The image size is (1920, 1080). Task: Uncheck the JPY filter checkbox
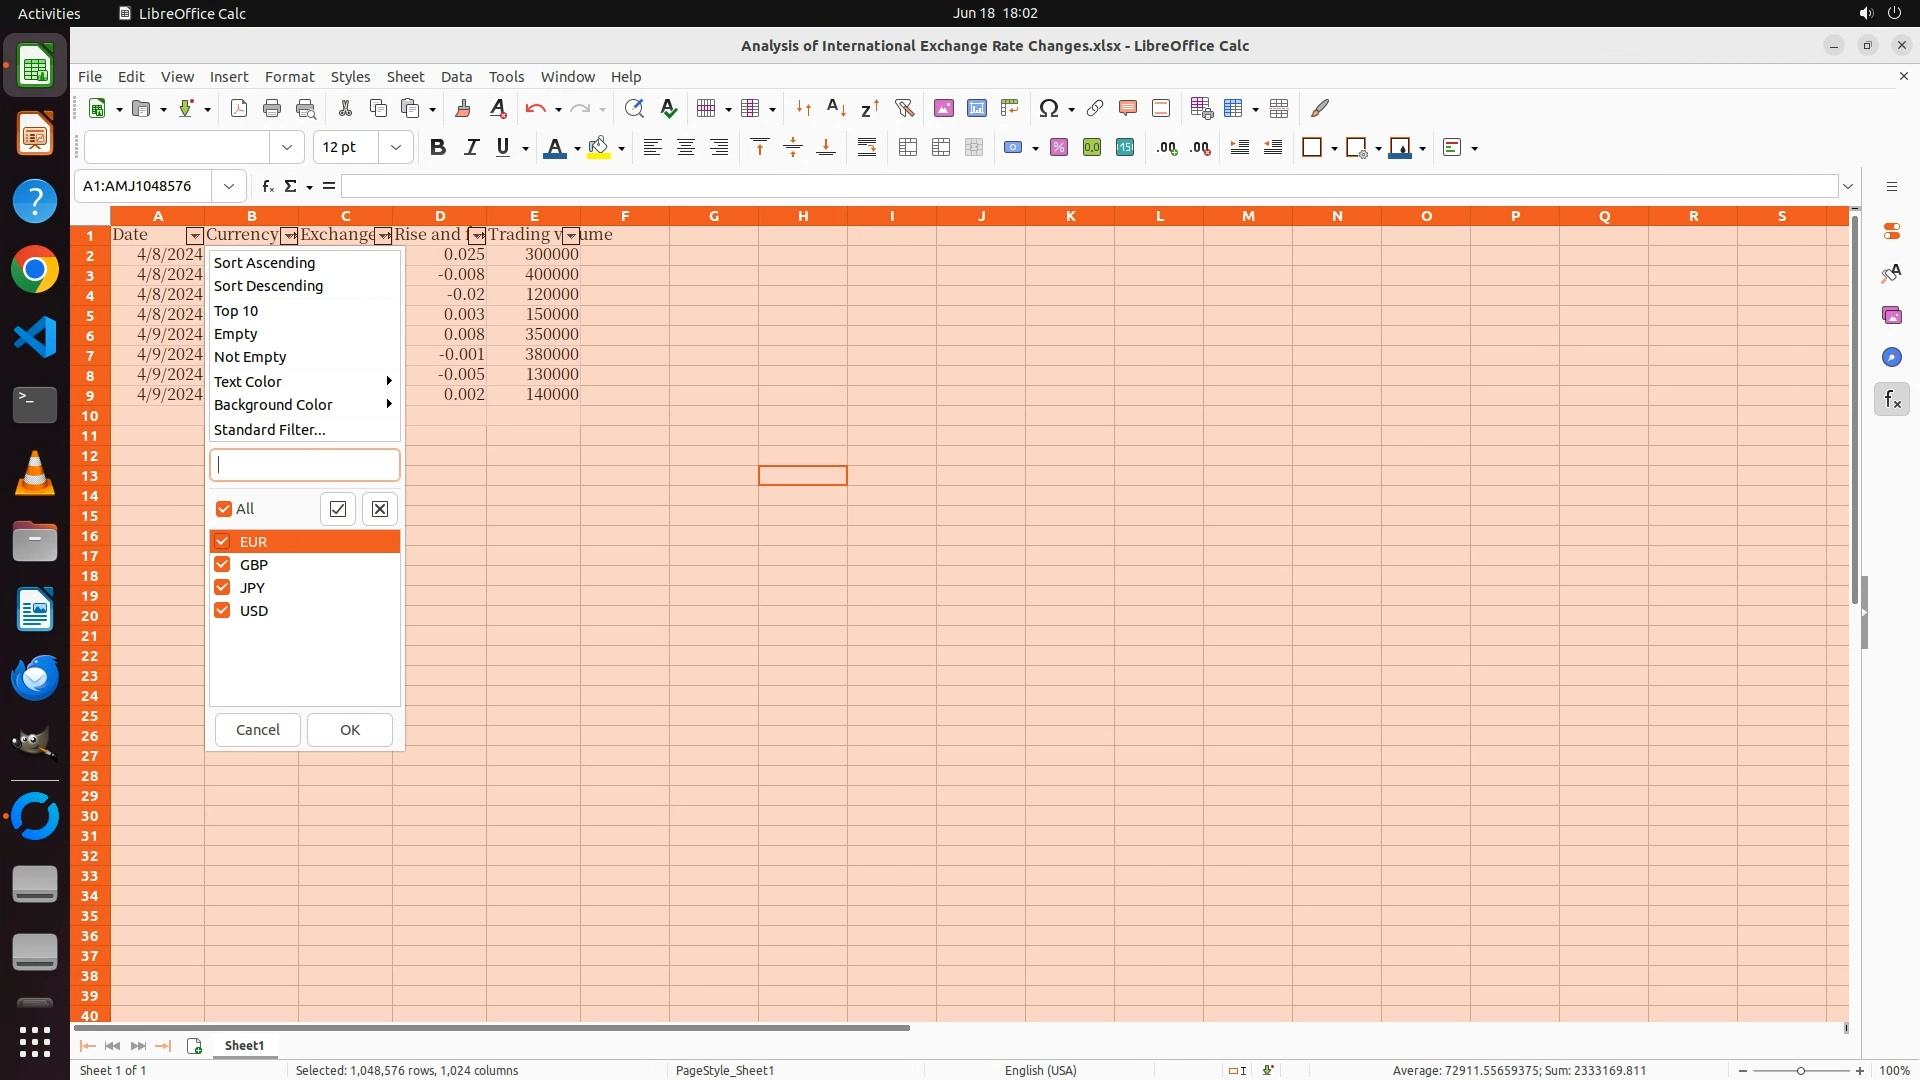coord(223,588)
